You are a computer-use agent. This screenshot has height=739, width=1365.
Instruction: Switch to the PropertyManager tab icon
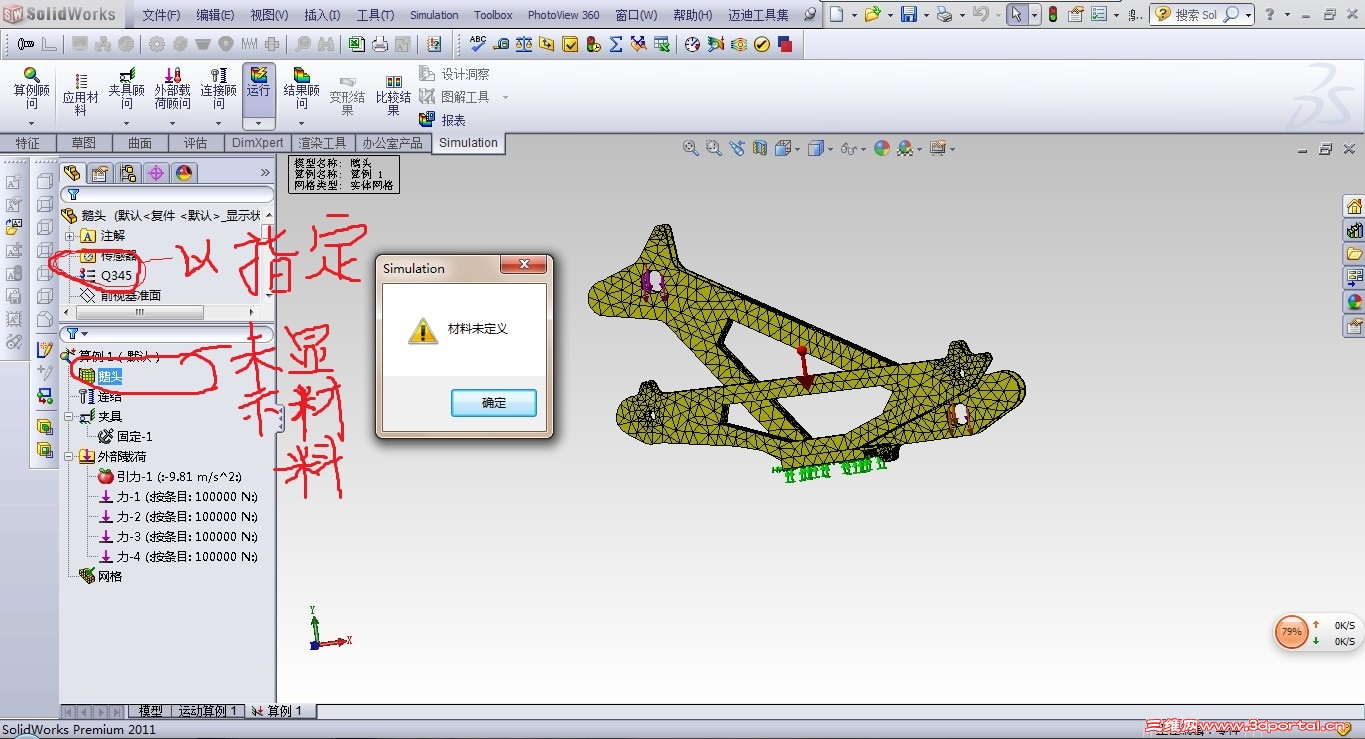[x=99, y=173]
